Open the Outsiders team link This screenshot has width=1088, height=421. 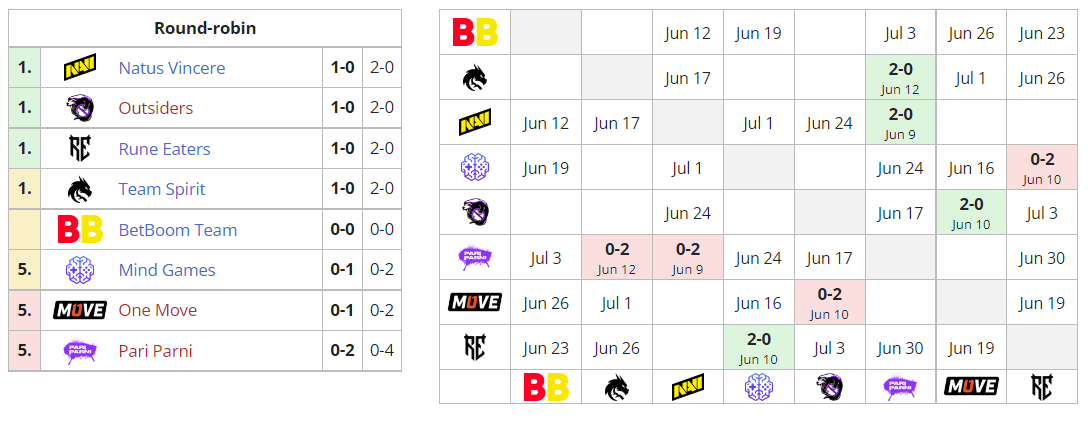(x=155, y=108)
